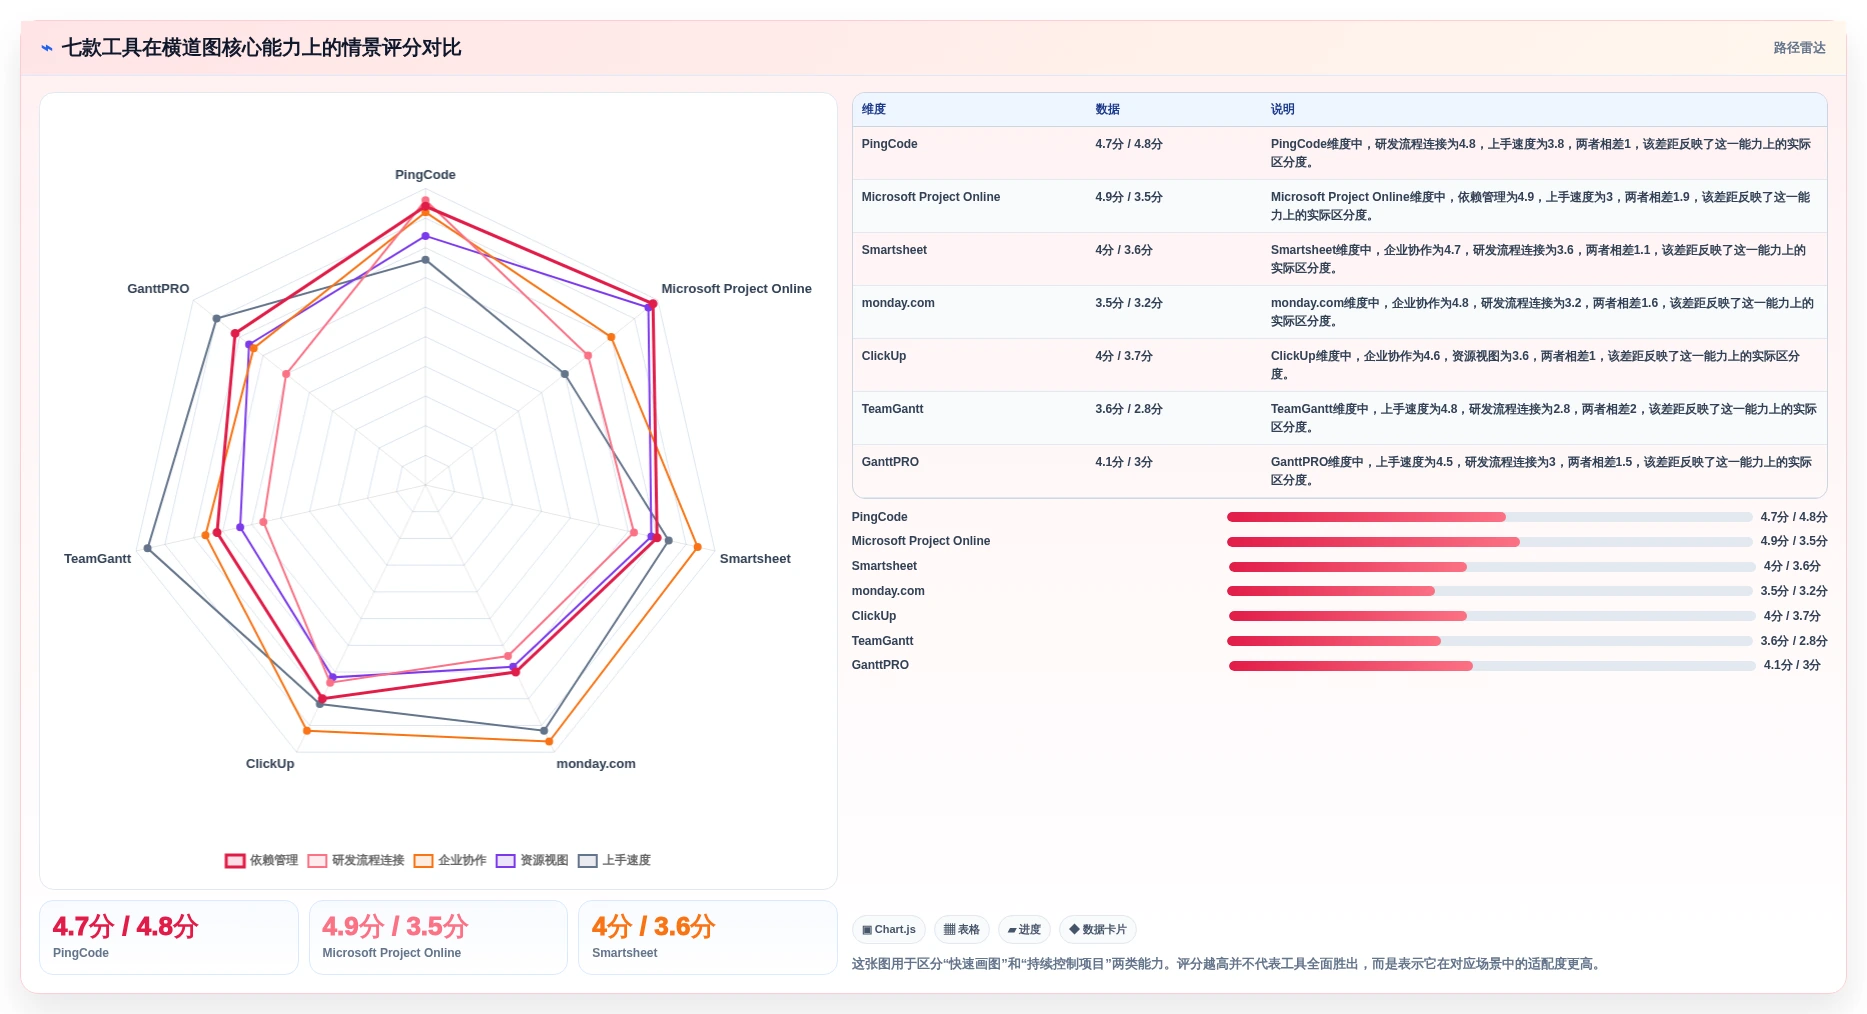The height and width of the screenshot is (1014, 1867).
Task: Click the GanttPRO axis label on radar
Action: tap(158, 289)
